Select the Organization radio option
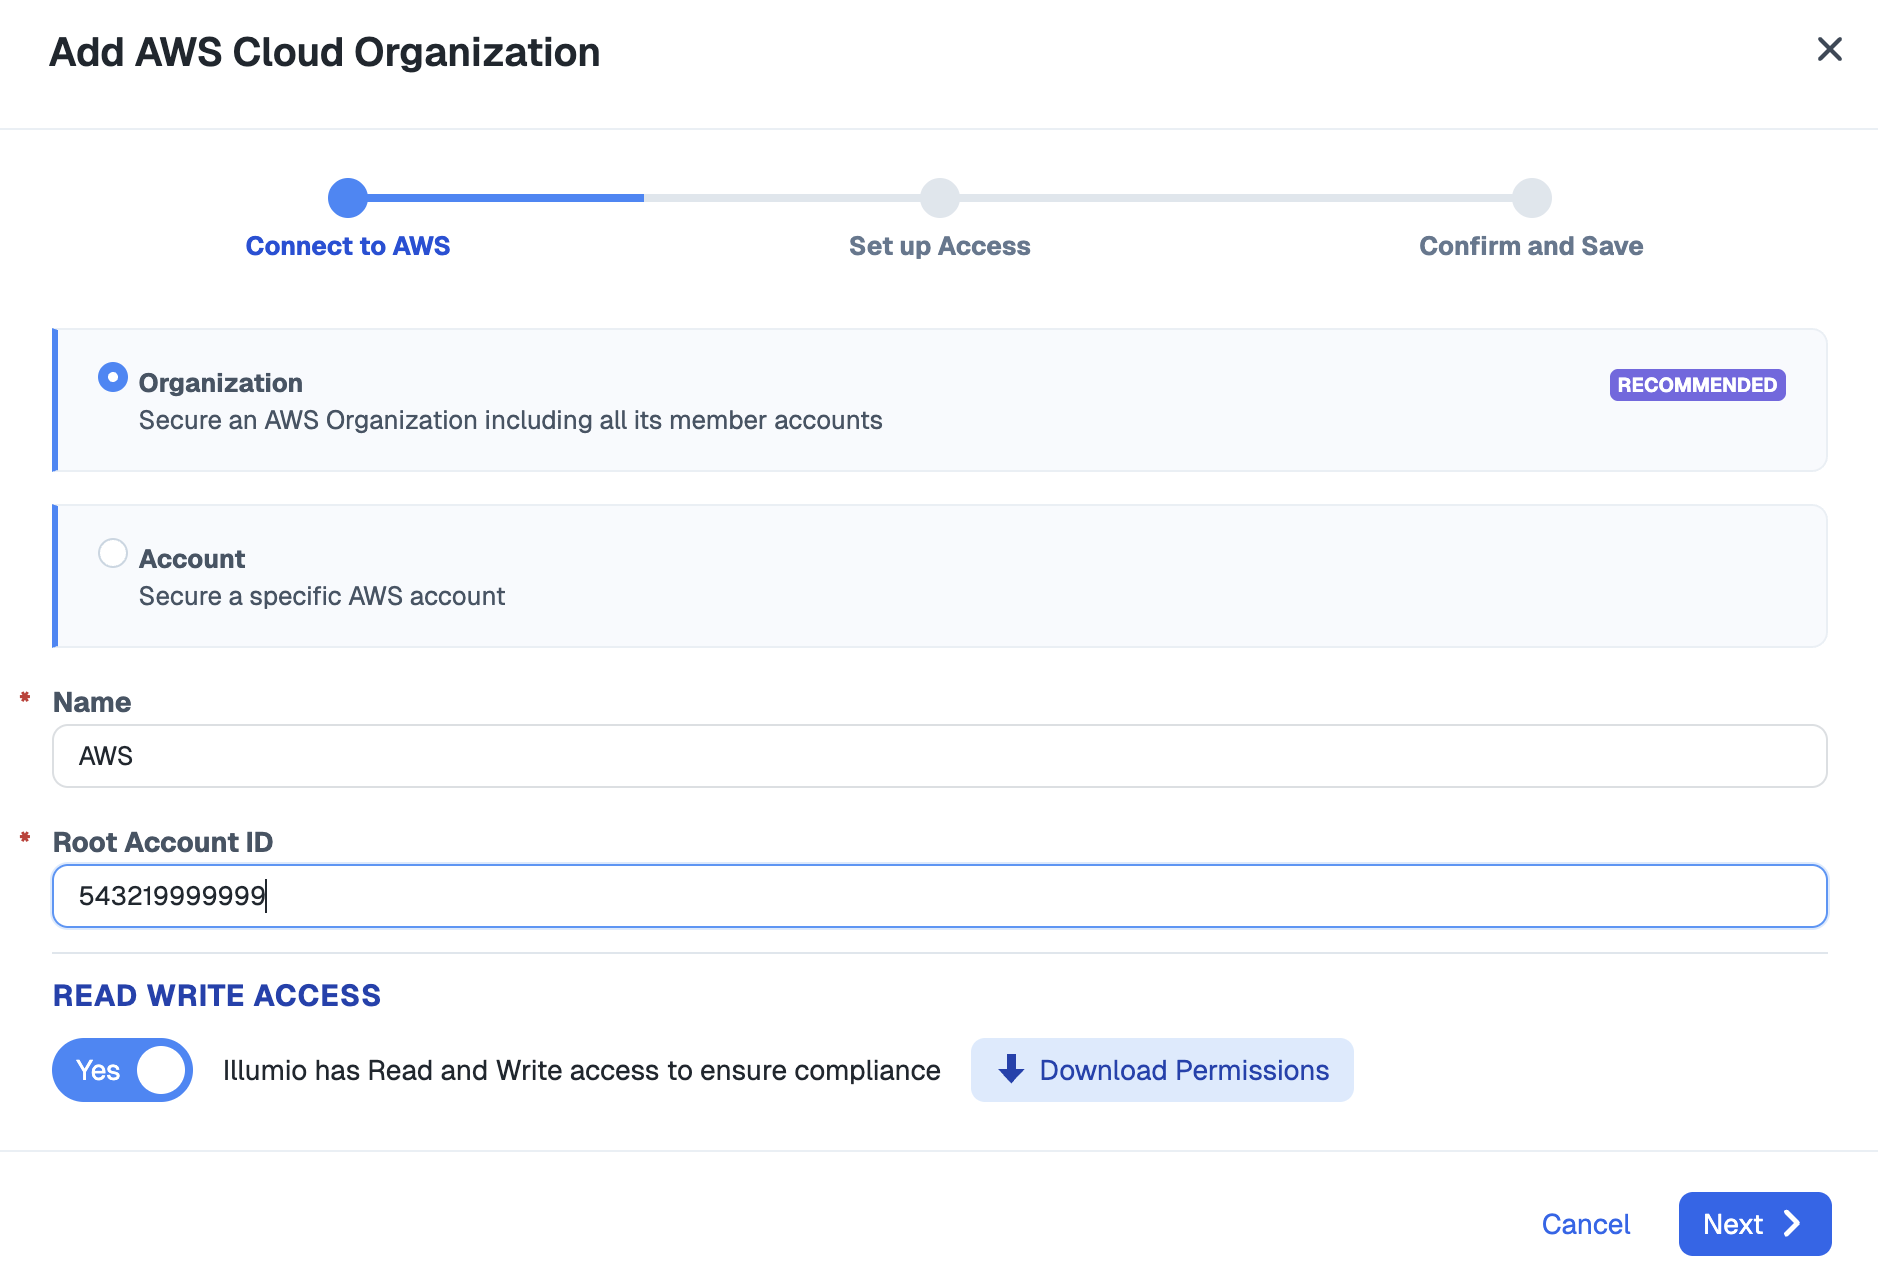The width and height of the screenshot is (1878, 1280). click(113, 378)
